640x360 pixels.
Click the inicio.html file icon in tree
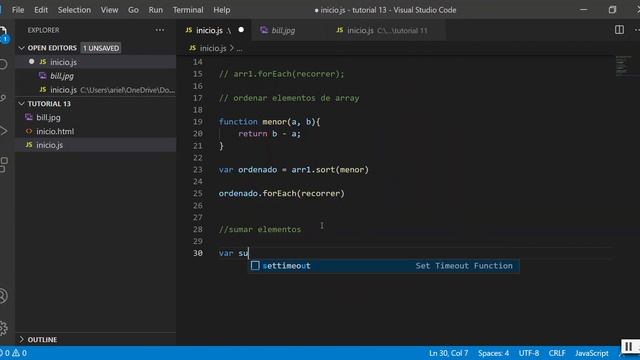29,131
